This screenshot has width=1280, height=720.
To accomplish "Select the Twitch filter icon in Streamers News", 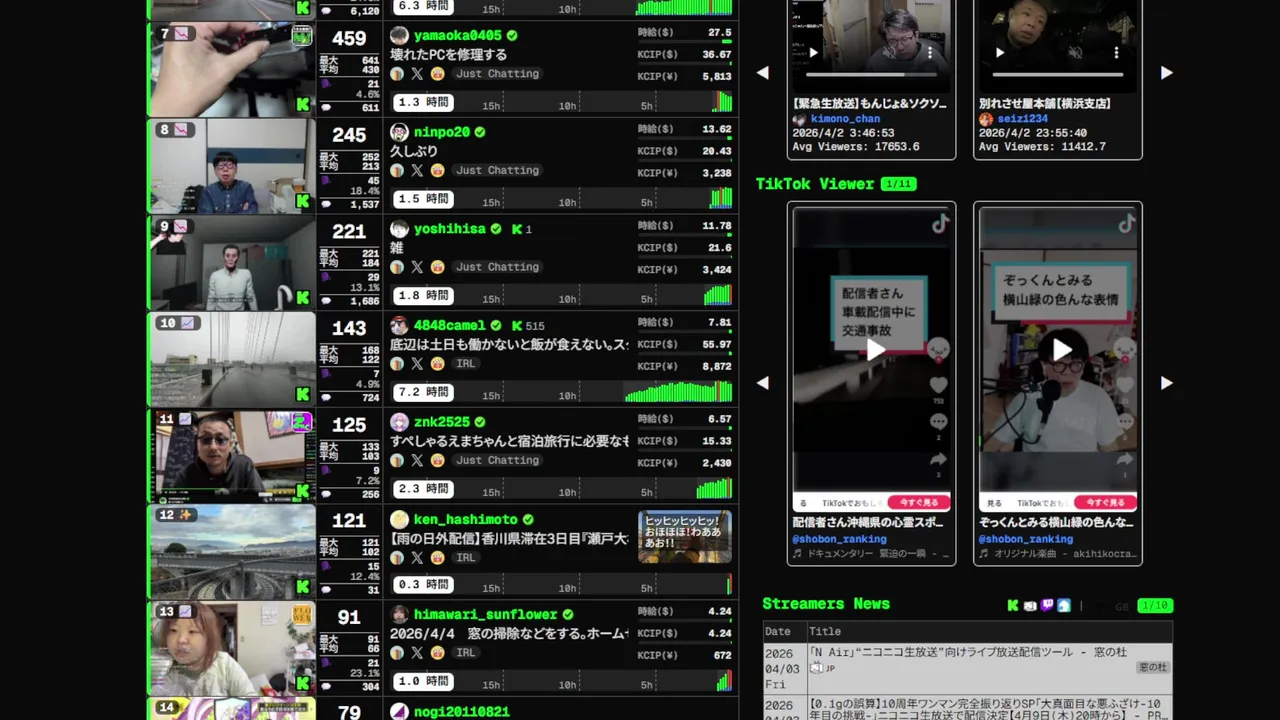I will [1047, 605].
